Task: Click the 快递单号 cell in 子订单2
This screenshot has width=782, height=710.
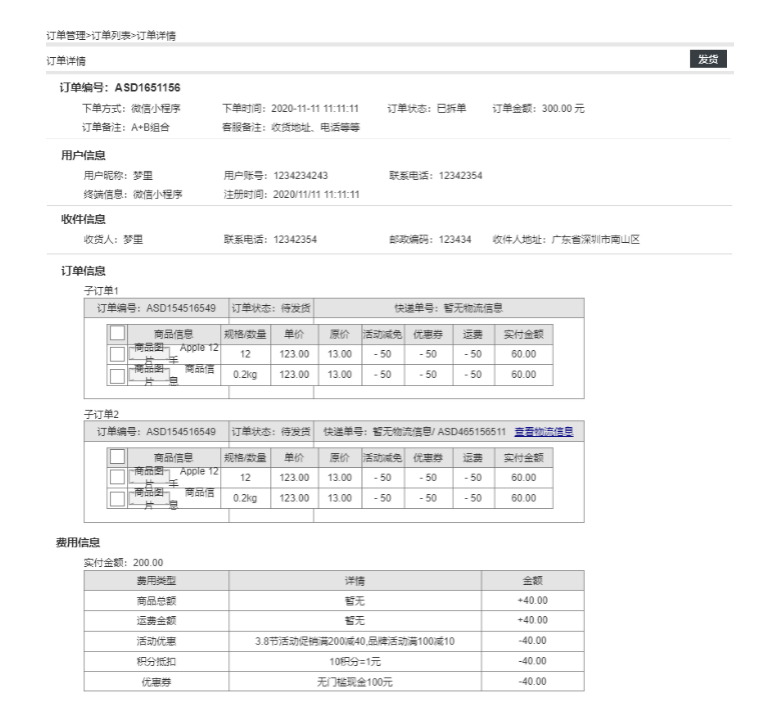Action: coord(415,432)
